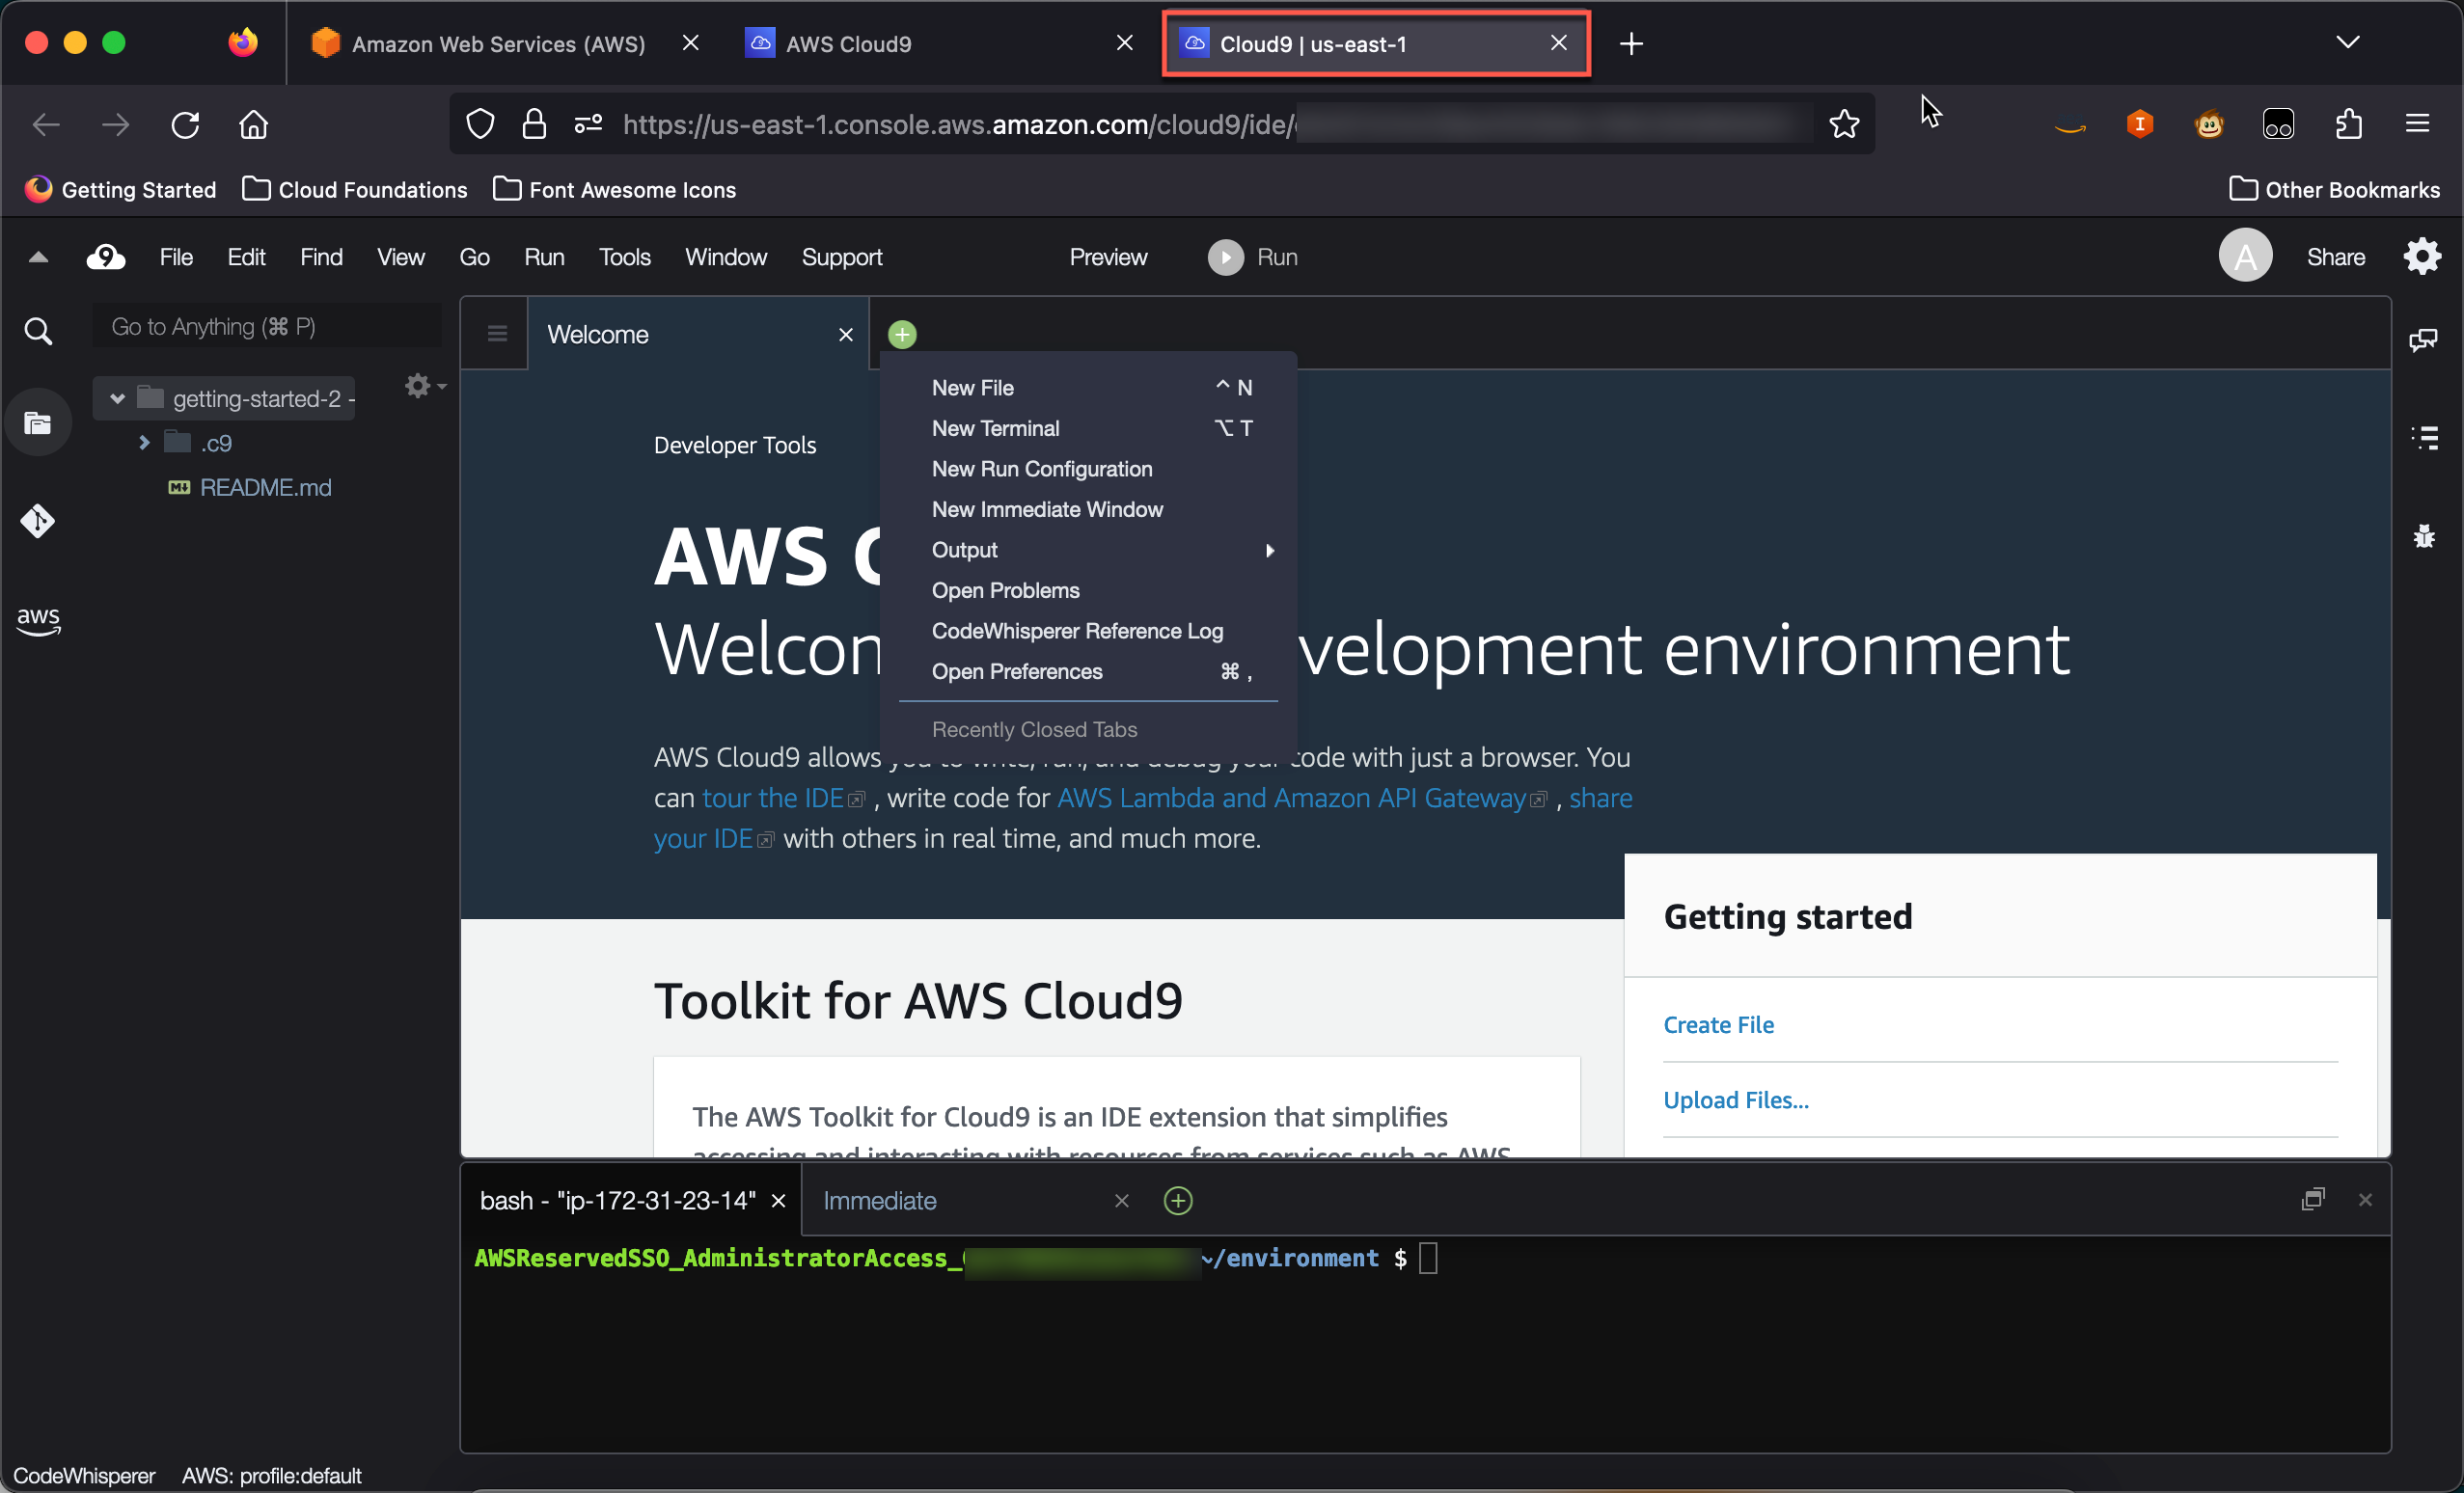Collapse the menu bar with up arrow
Screen dimensions: 2464x1493
[38, 257]
